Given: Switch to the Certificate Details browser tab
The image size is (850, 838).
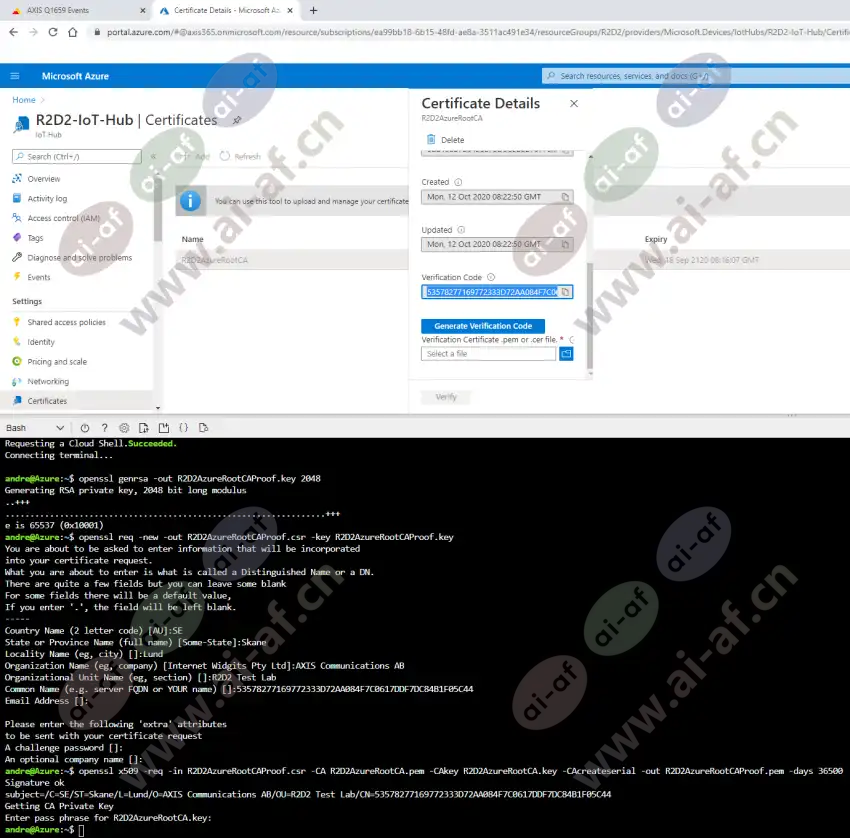Looking at the screenshot, I should click(x=226, y=10).
